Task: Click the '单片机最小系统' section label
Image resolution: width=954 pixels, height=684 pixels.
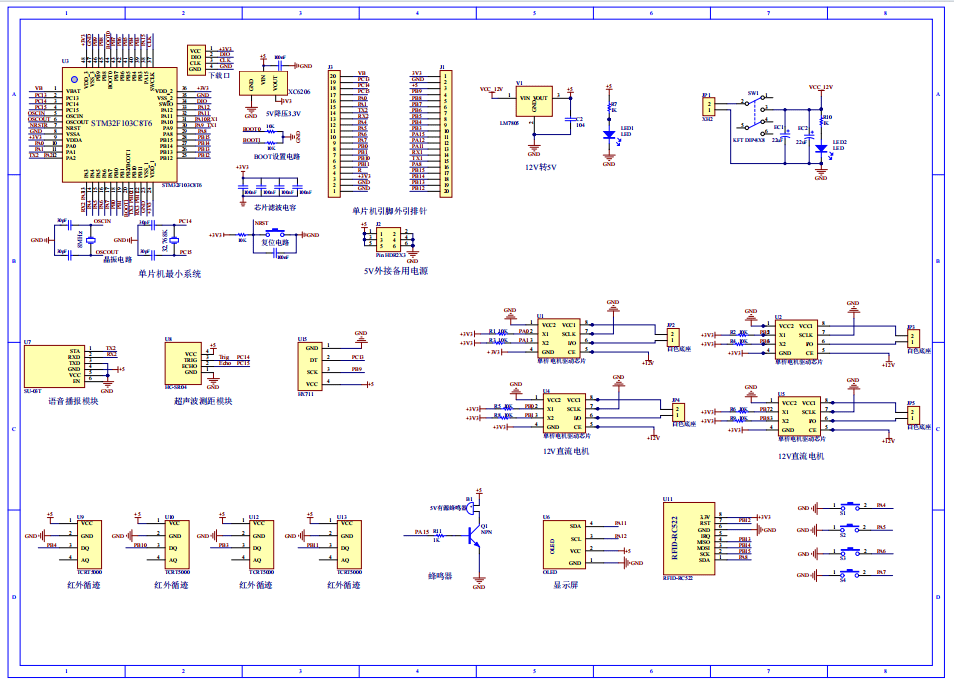Action: [170, 273]
